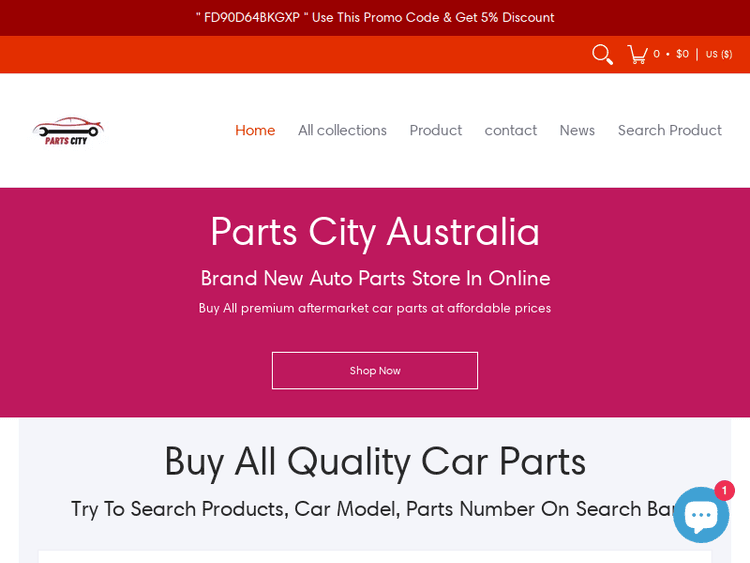Click the chat notification badge

[x=724, y=490]
